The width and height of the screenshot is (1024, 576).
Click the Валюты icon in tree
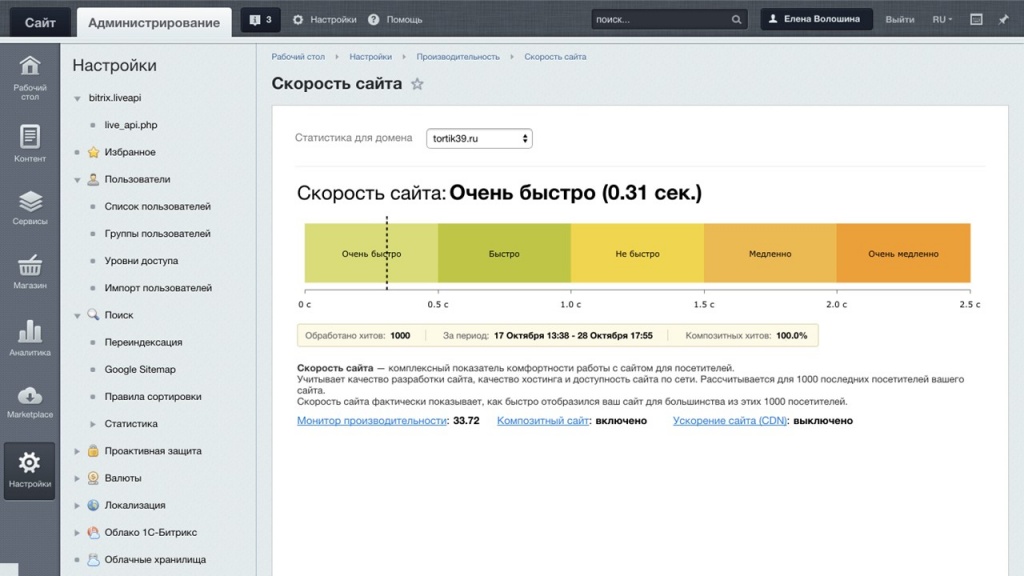point(93,478)
